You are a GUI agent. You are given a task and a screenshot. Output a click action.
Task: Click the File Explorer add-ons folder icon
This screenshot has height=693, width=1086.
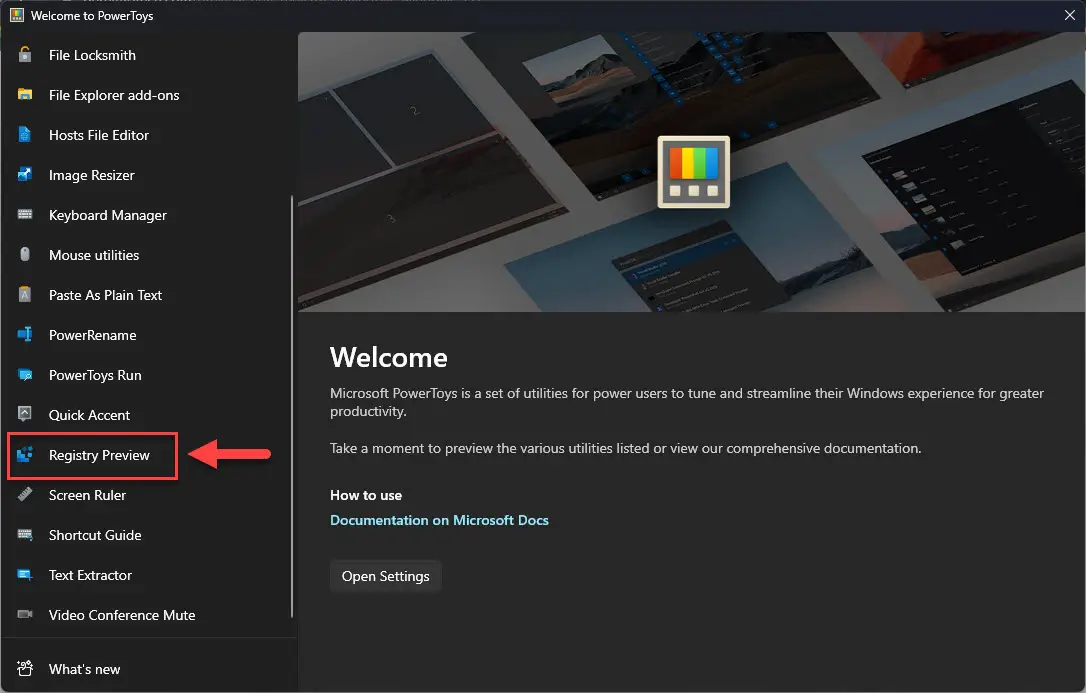point(25,95)
